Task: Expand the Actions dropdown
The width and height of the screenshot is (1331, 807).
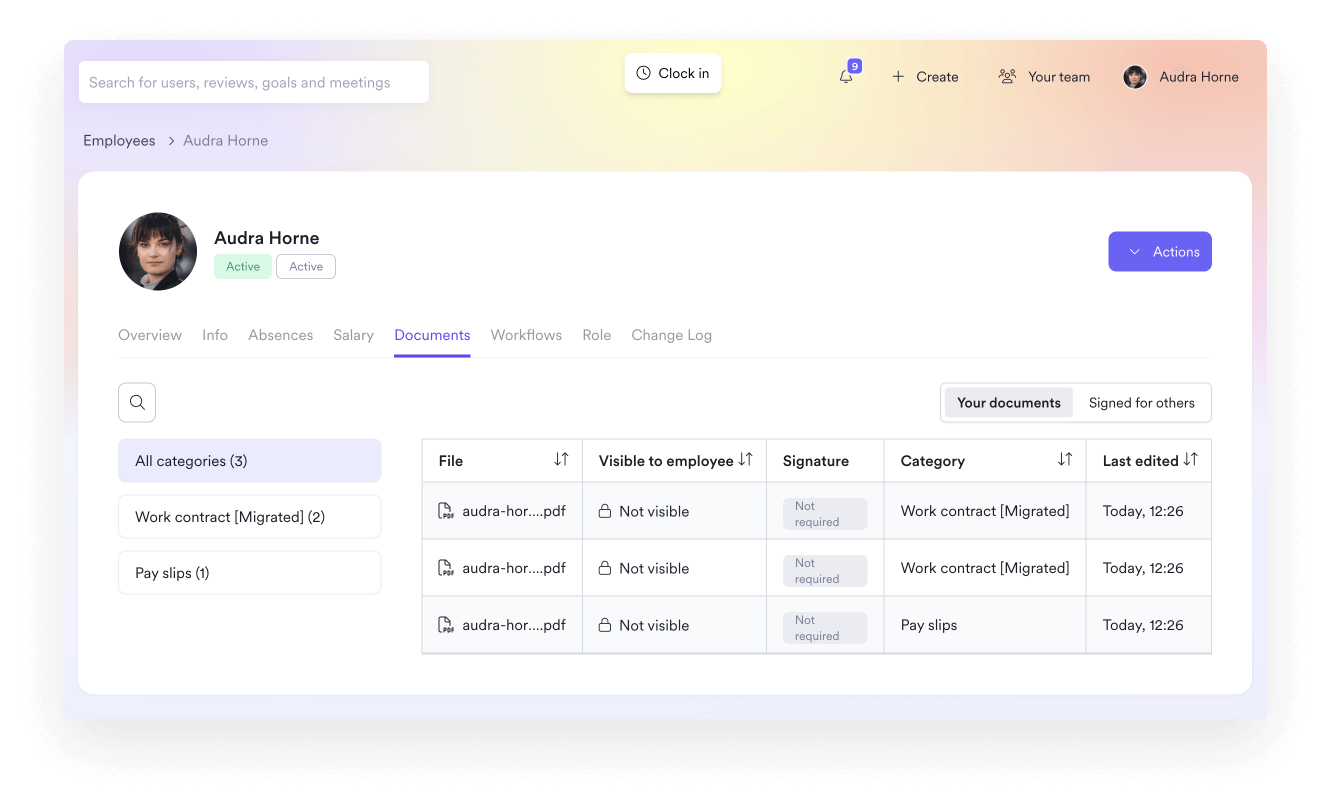Action: 1160,251
